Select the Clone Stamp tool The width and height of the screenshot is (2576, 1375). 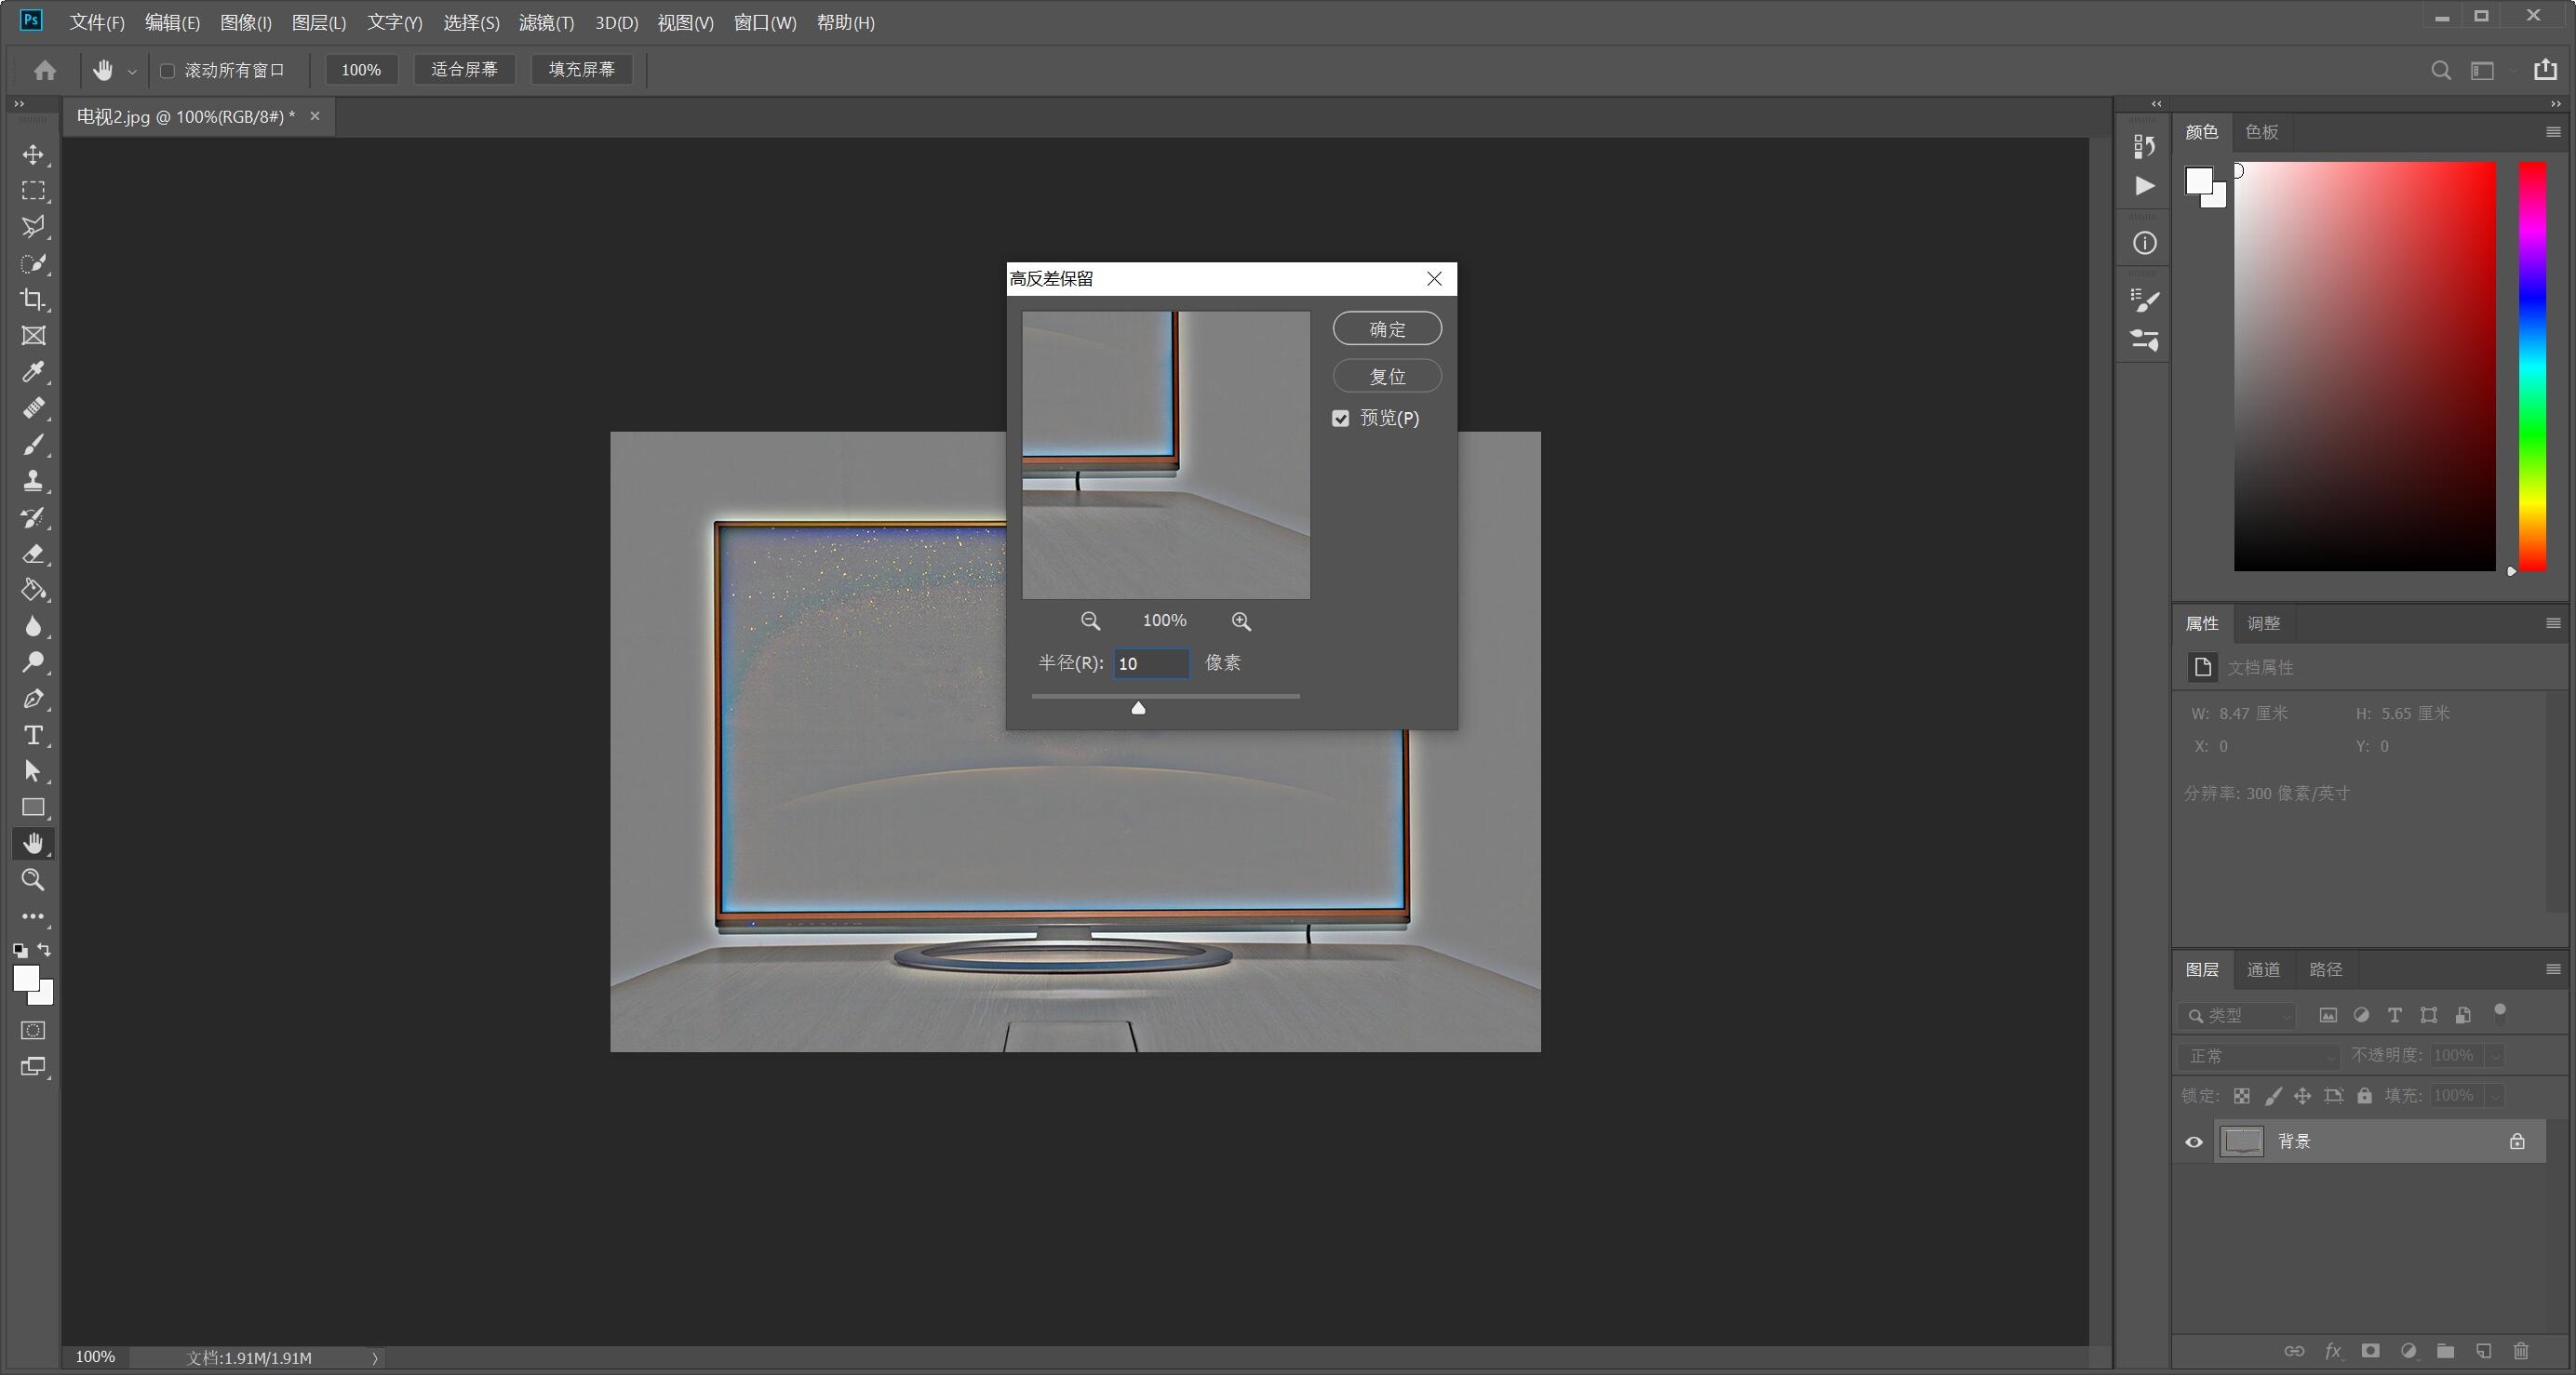33,481
